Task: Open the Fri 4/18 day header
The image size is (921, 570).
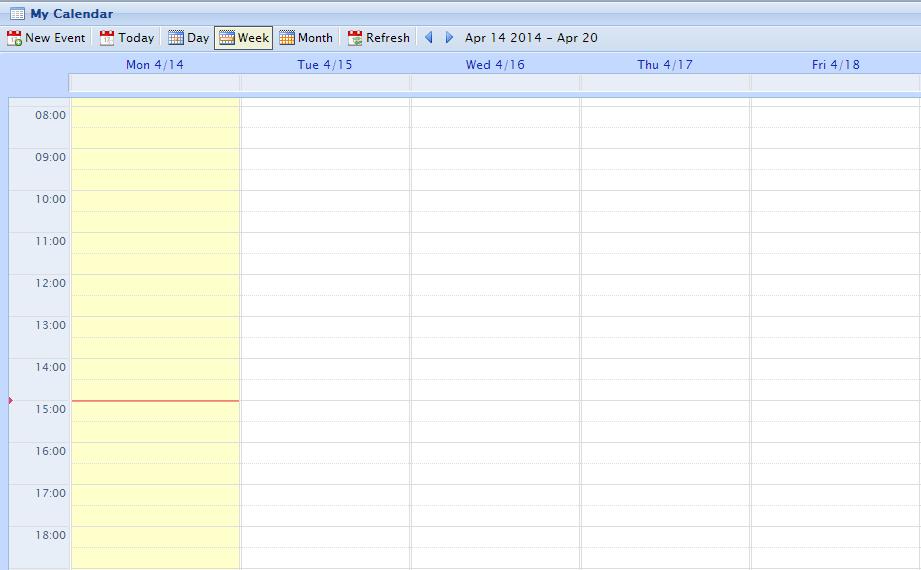Action: [835, 65]
